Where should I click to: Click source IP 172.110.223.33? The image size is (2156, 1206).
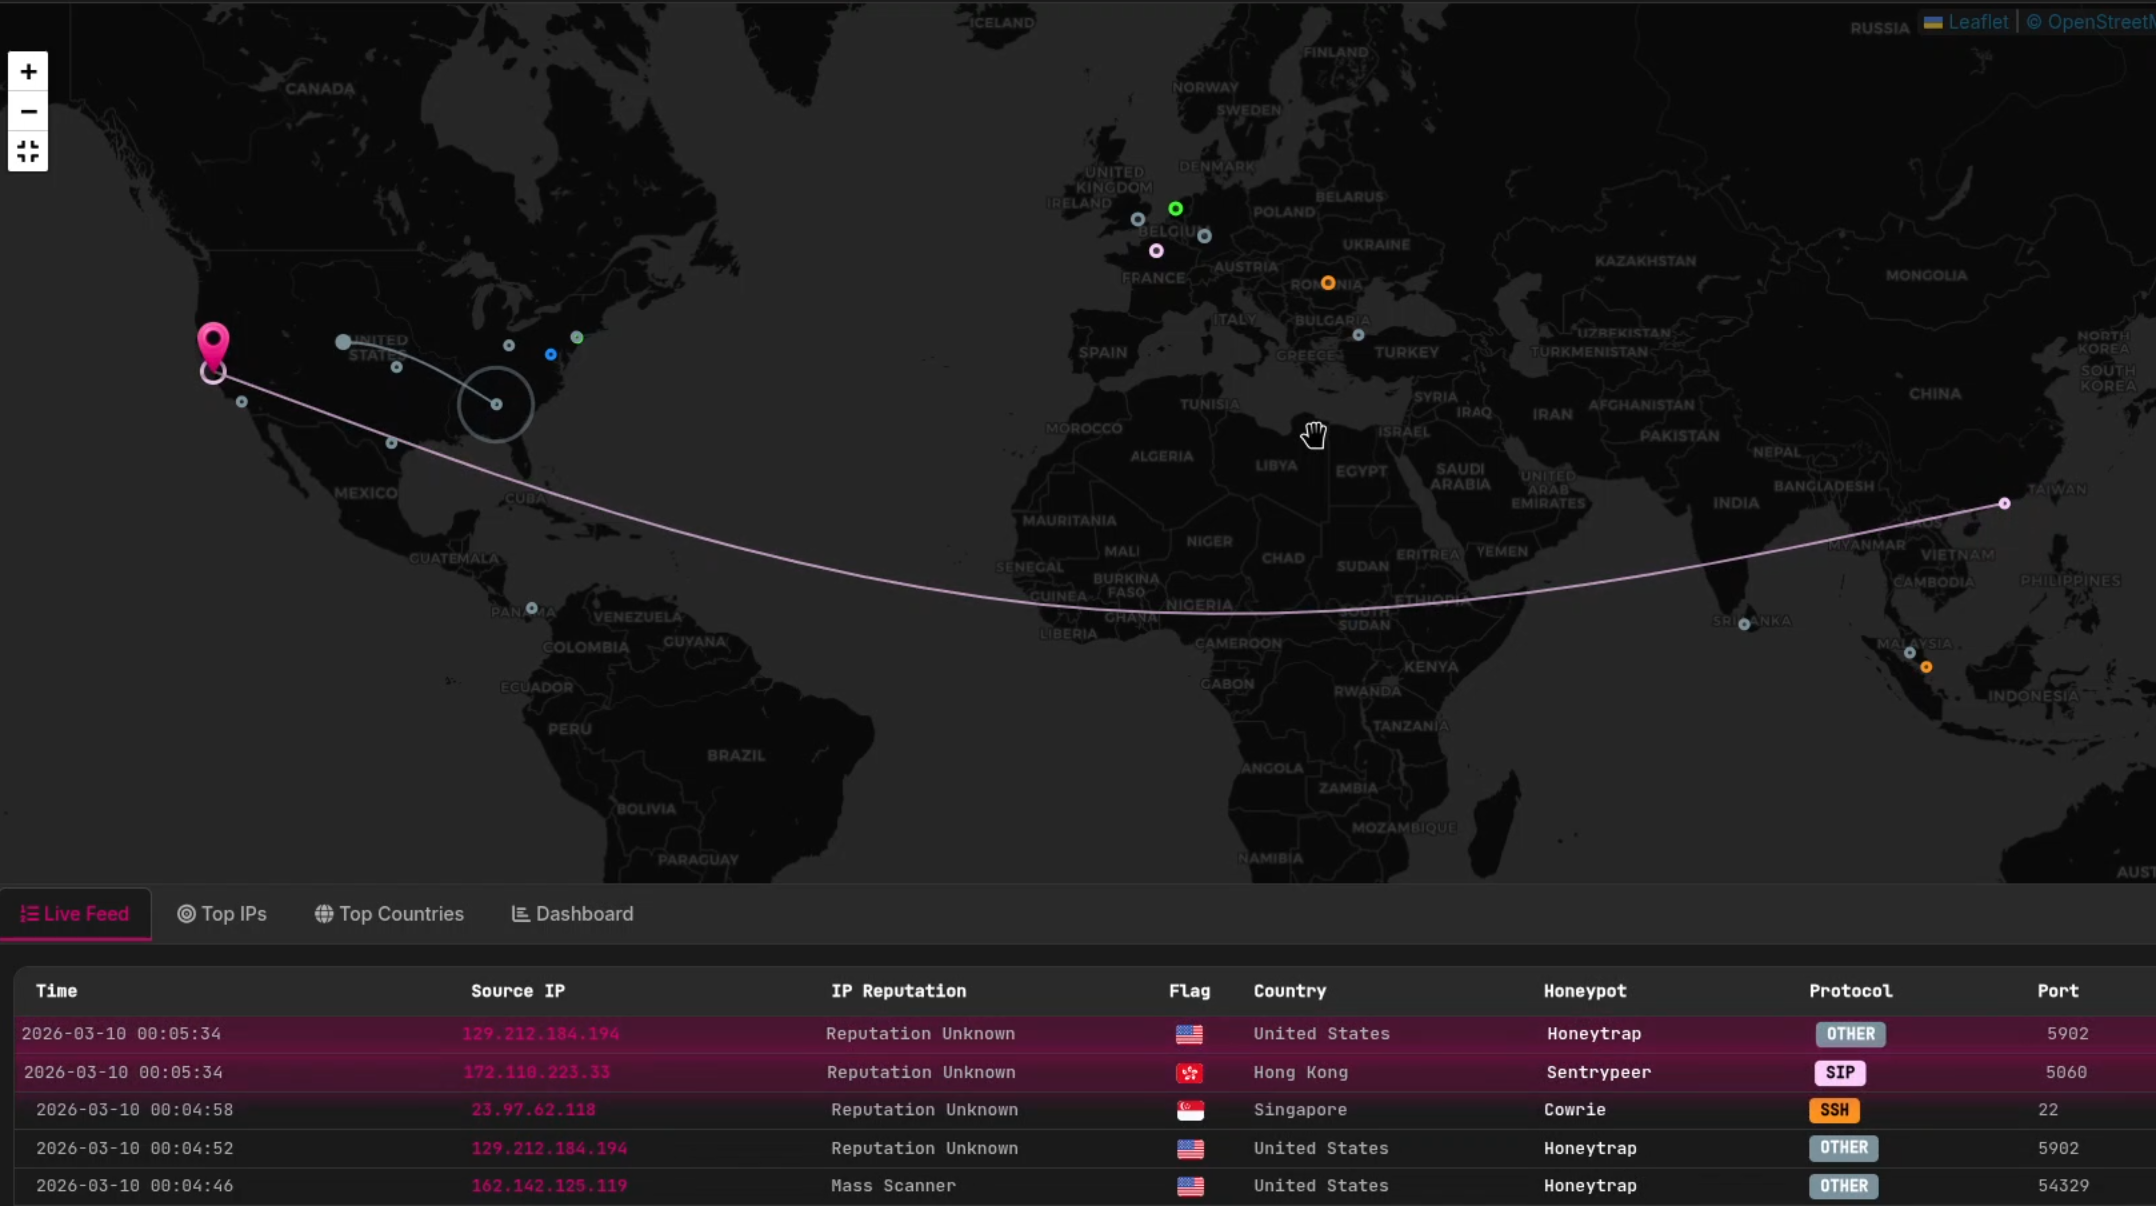tap(537, 1072)
